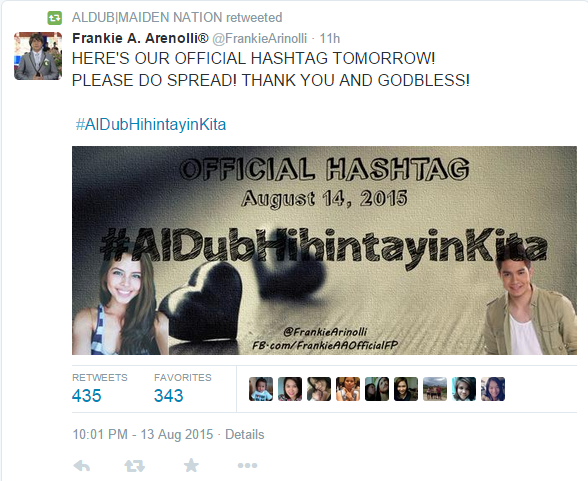View the 343 favorites count
588x481 pixels.
click(x=168, y=396)
